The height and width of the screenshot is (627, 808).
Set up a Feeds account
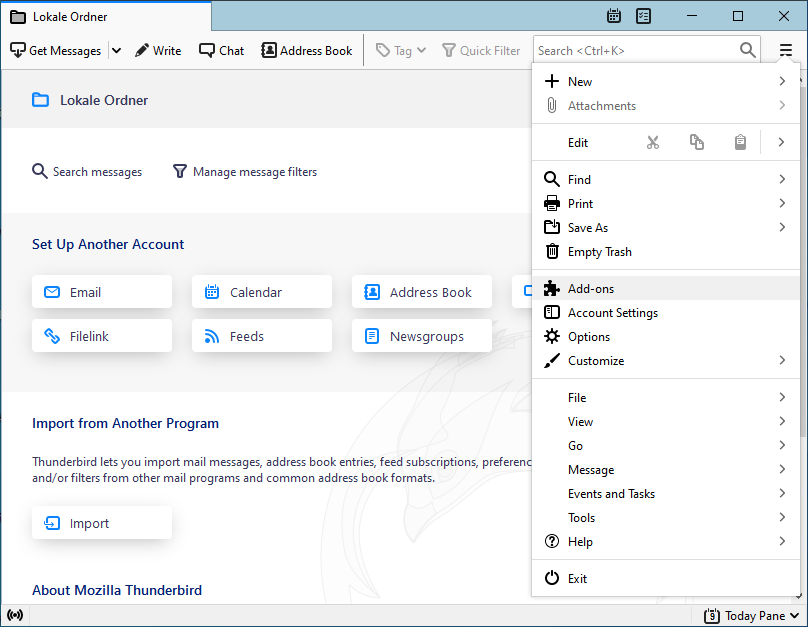(x=262, y=336)
